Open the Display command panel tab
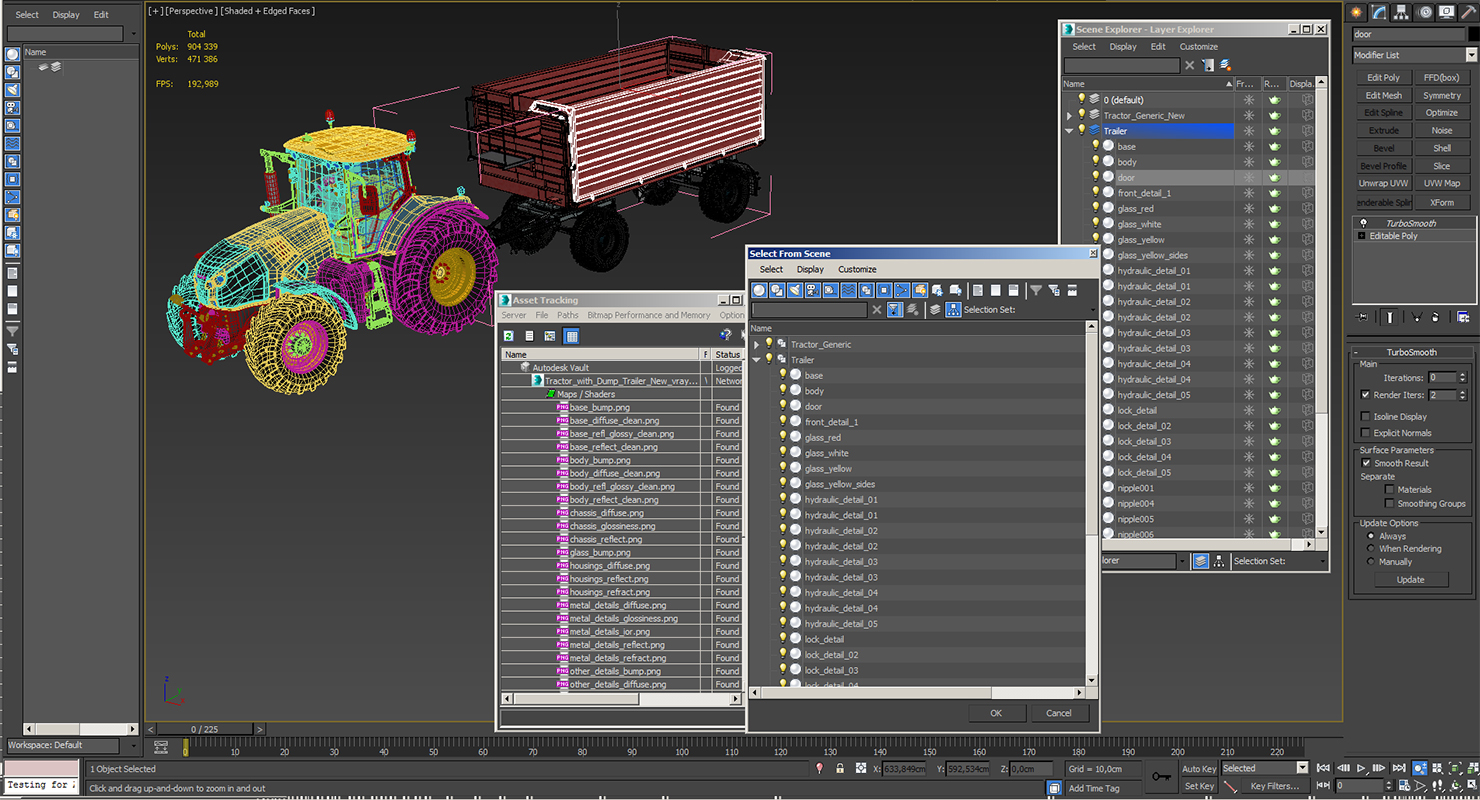 click(1448, 12)
